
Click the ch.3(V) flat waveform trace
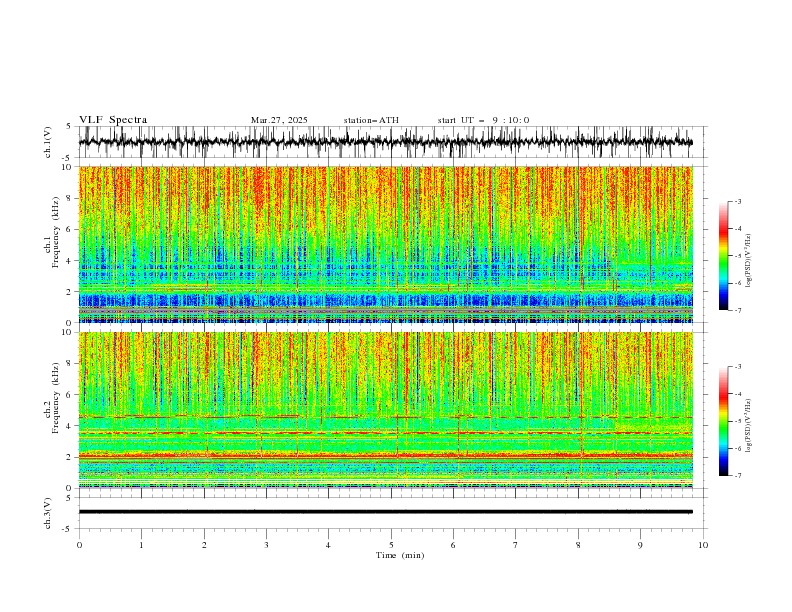(385, 512)
